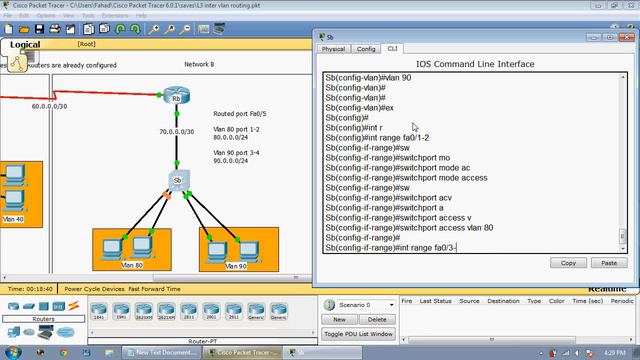Click the scenario information 'i' icon
The width and height of the screenshot is (640, 360).
click(x=329, y=305)
